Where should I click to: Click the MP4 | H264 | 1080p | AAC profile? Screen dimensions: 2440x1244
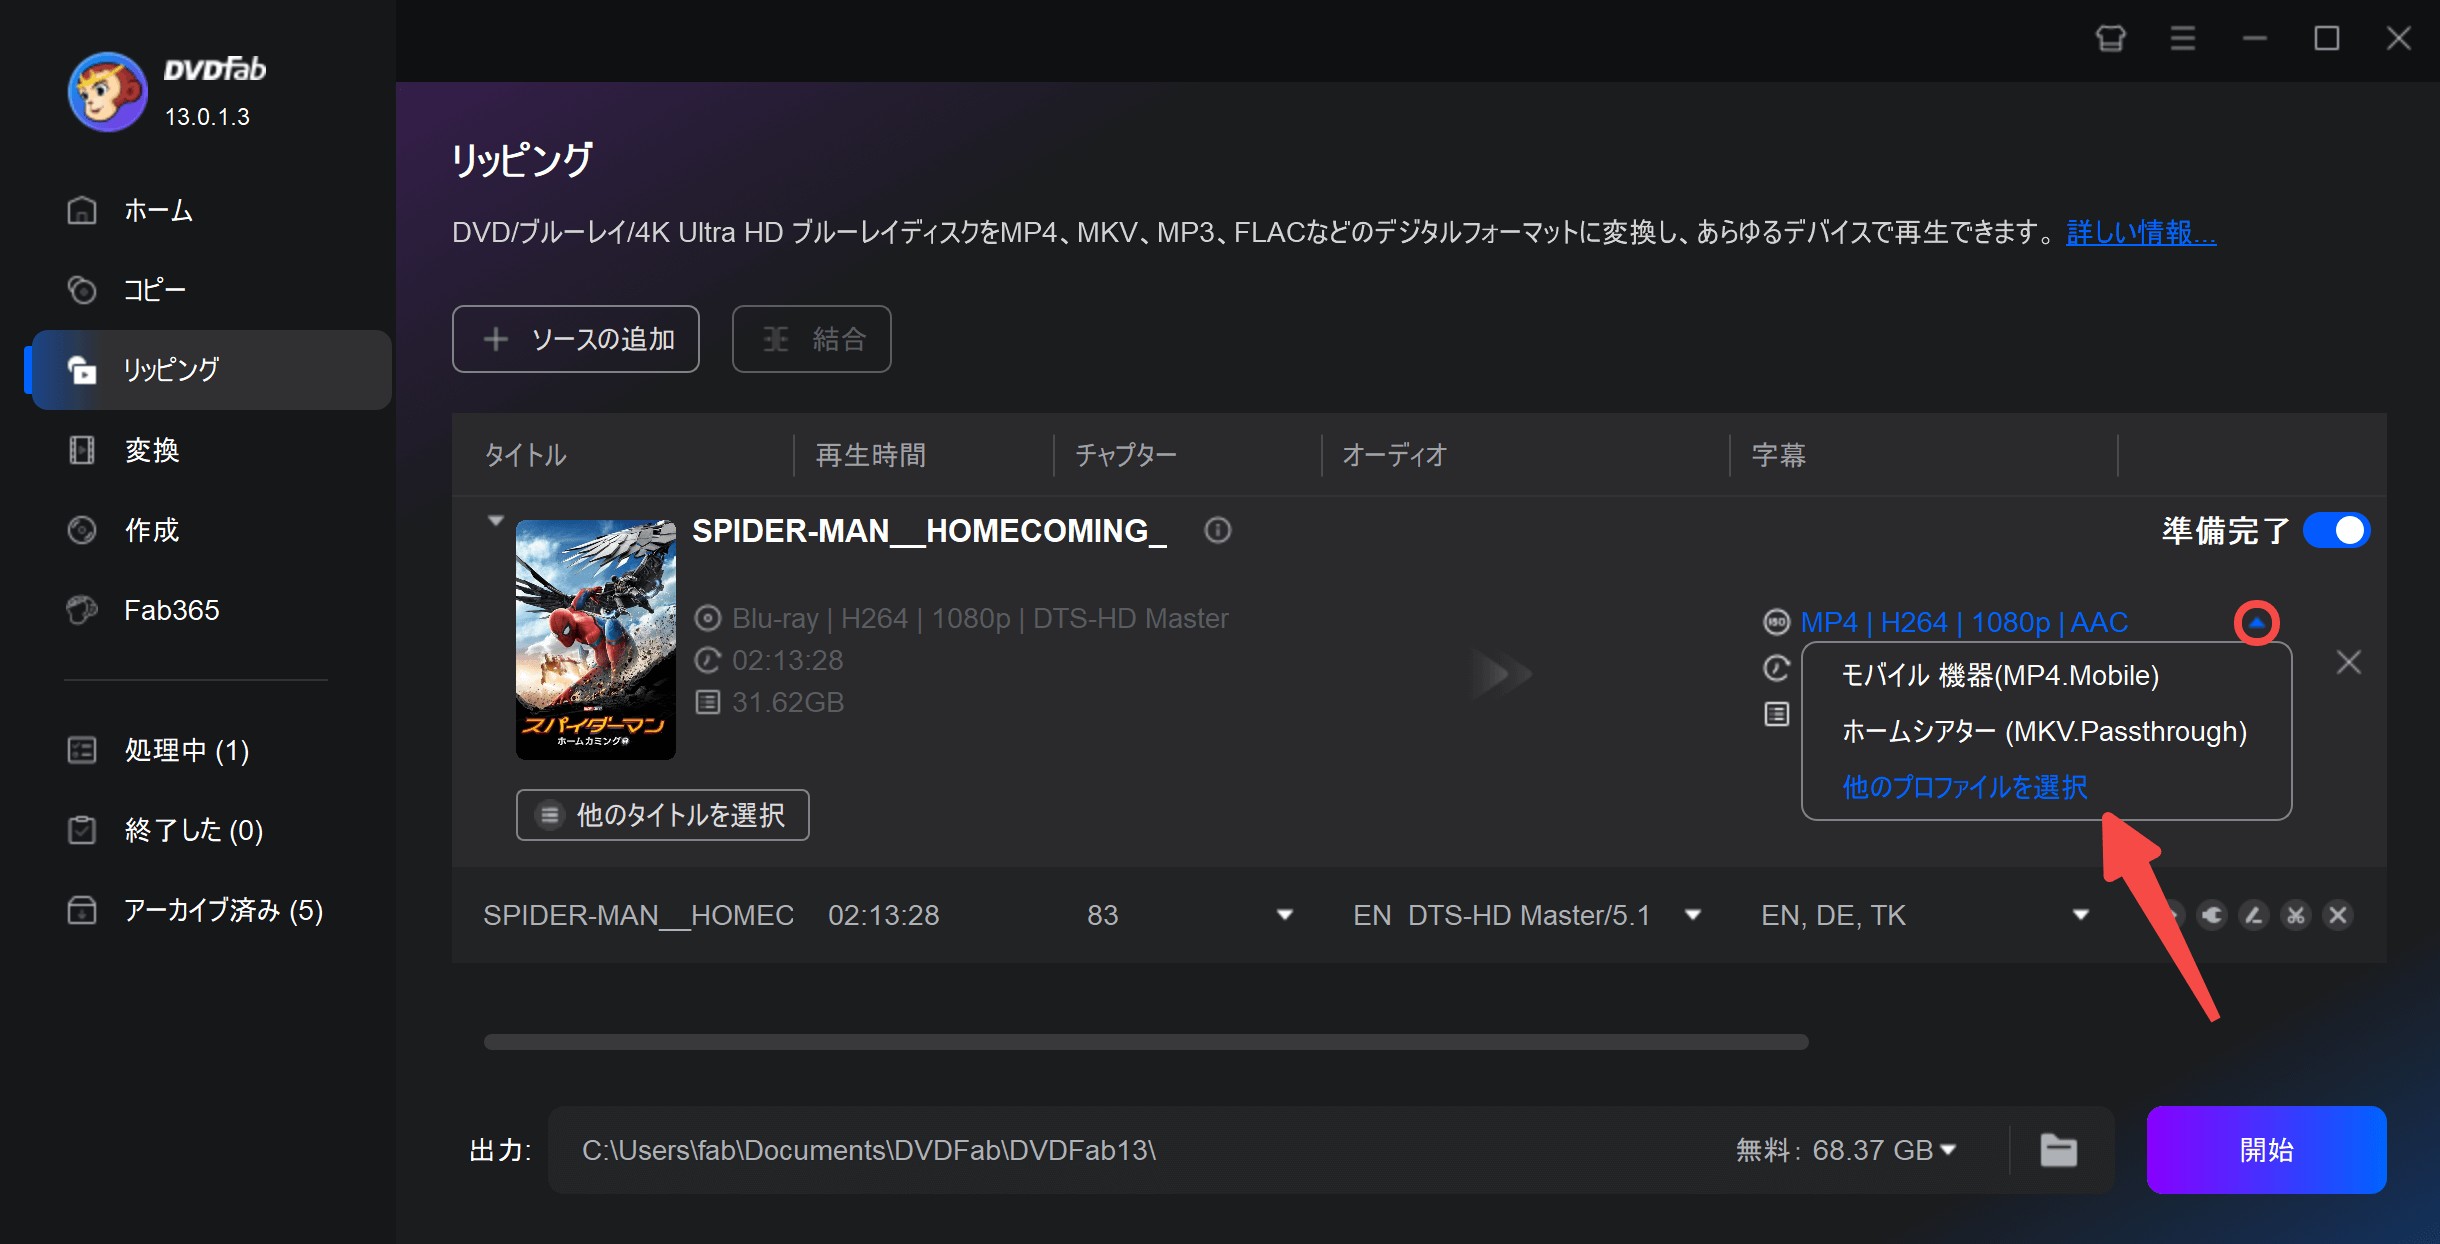1964,622
